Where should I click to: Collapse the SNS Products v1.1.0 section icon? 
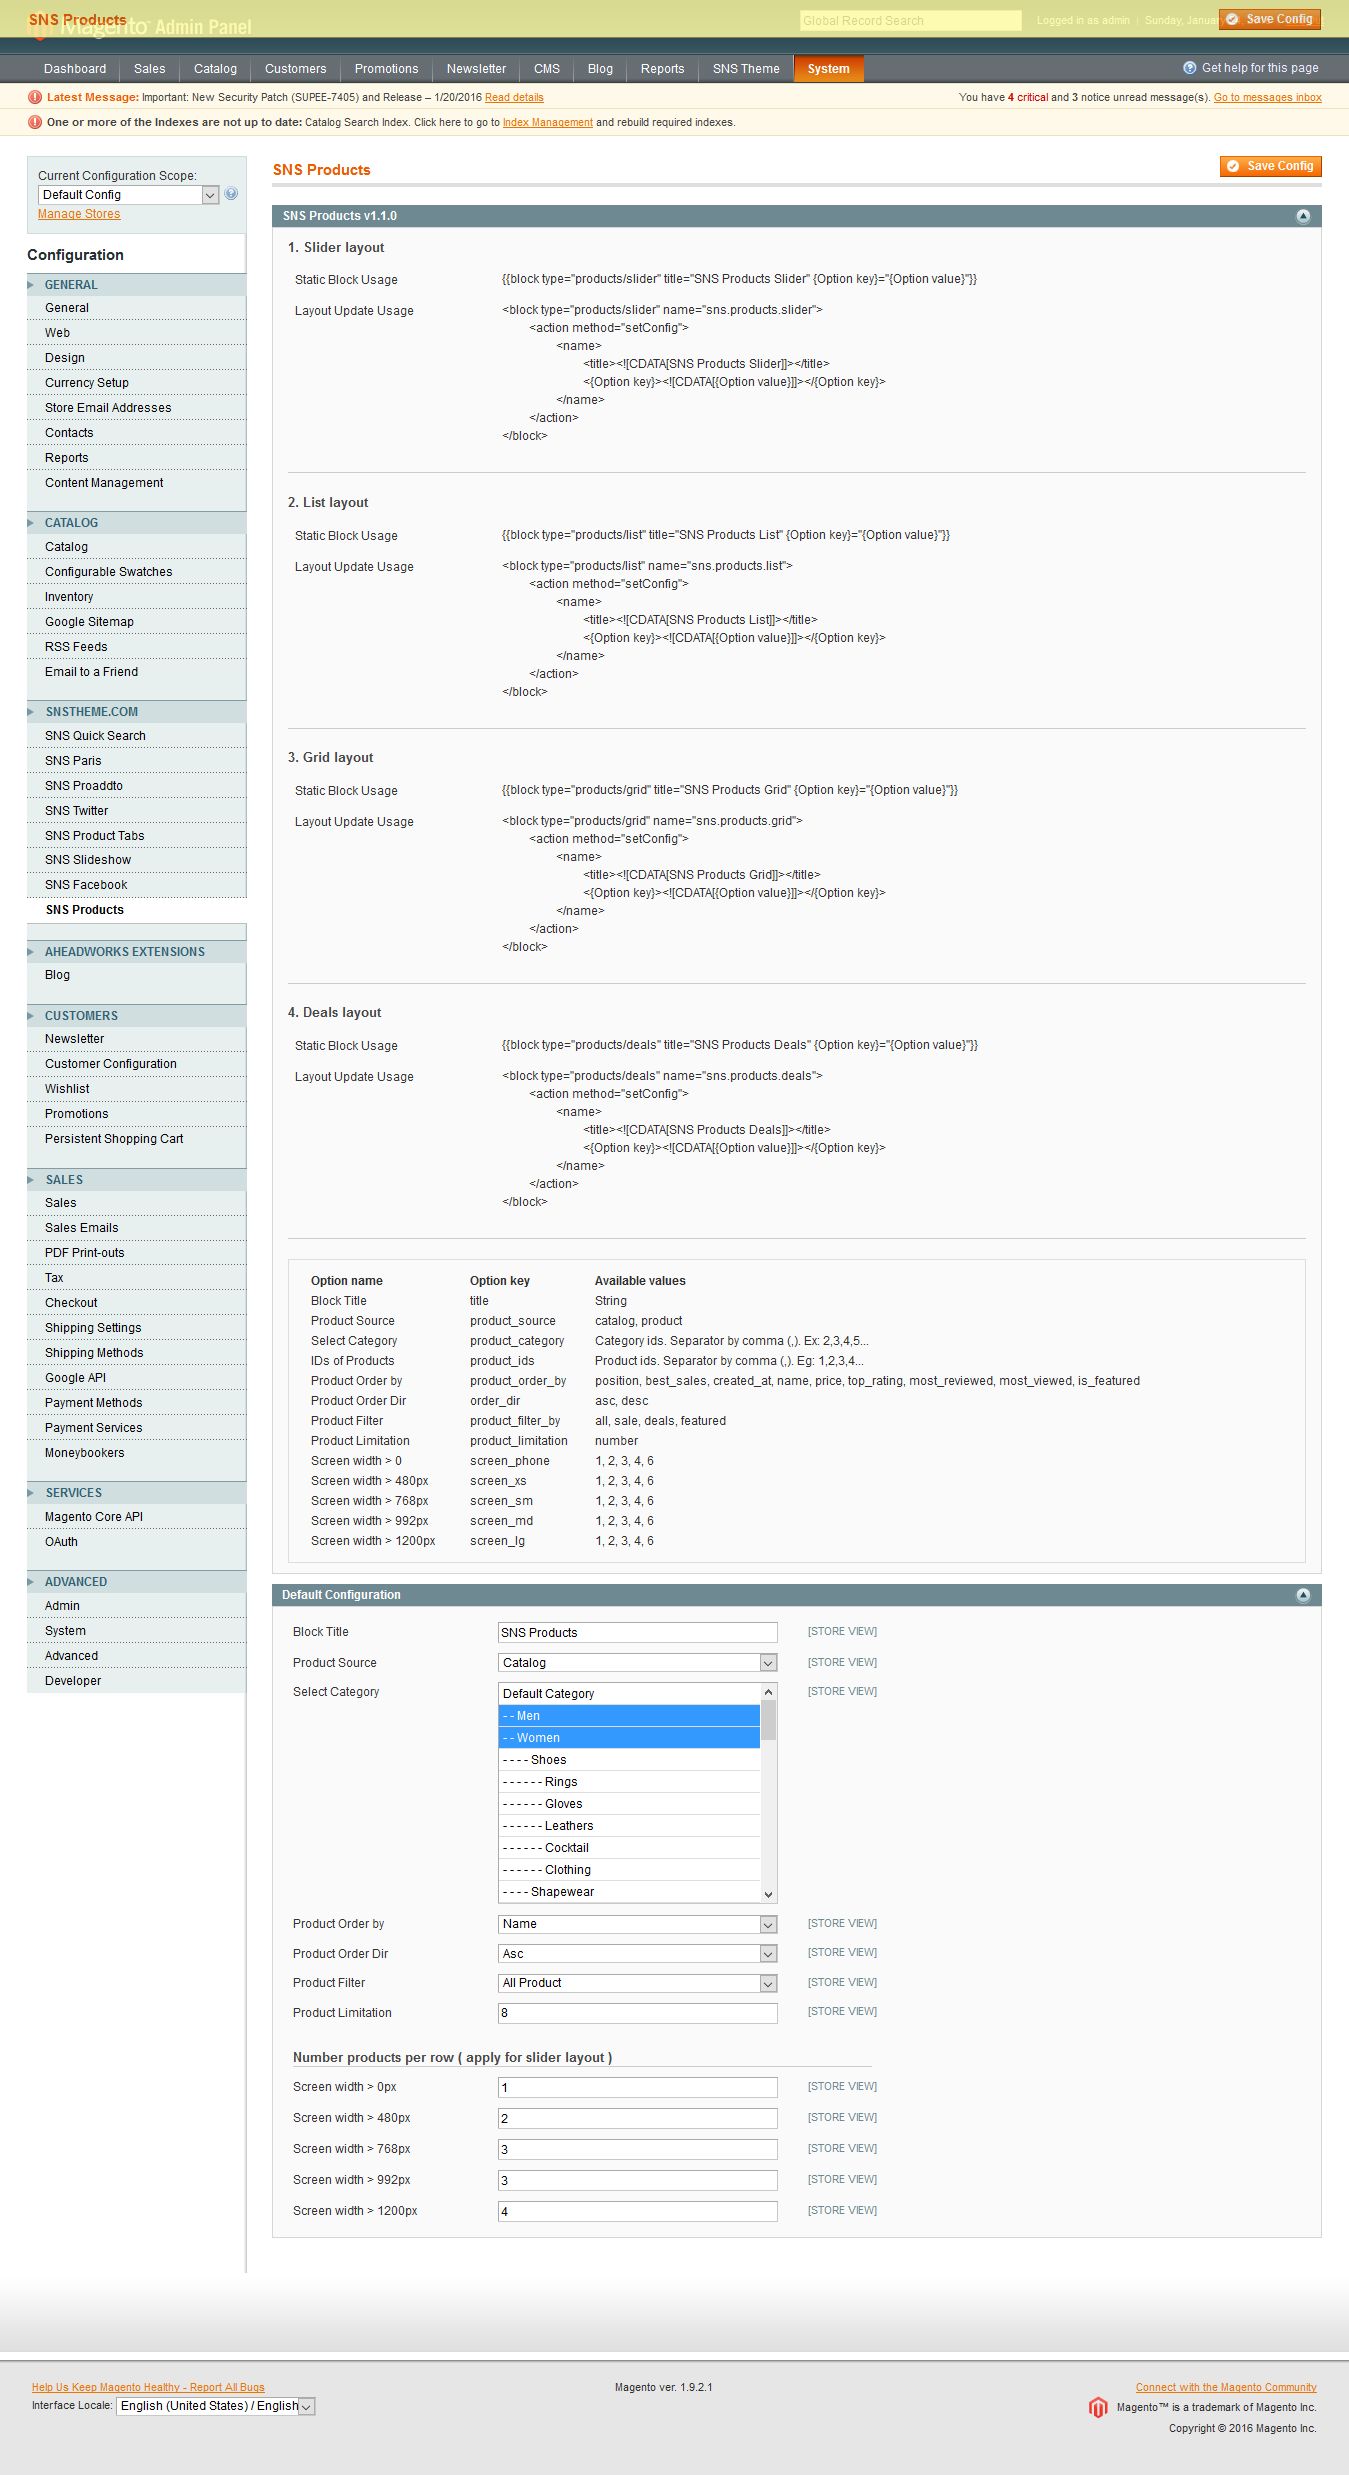pos(1302,216)
